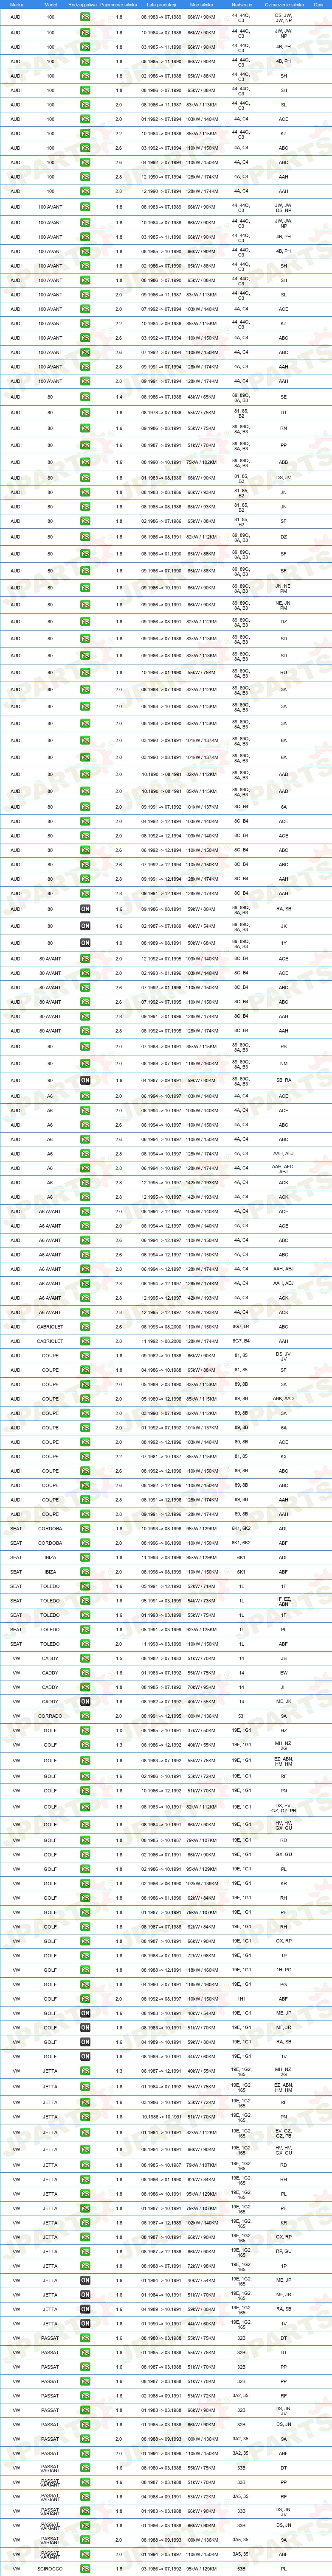This screenshot has width=332, height=2576.
Task: Click the SEAT brand cell in the IBIZA 2.0 row
Action: (x=16, y=1572)
